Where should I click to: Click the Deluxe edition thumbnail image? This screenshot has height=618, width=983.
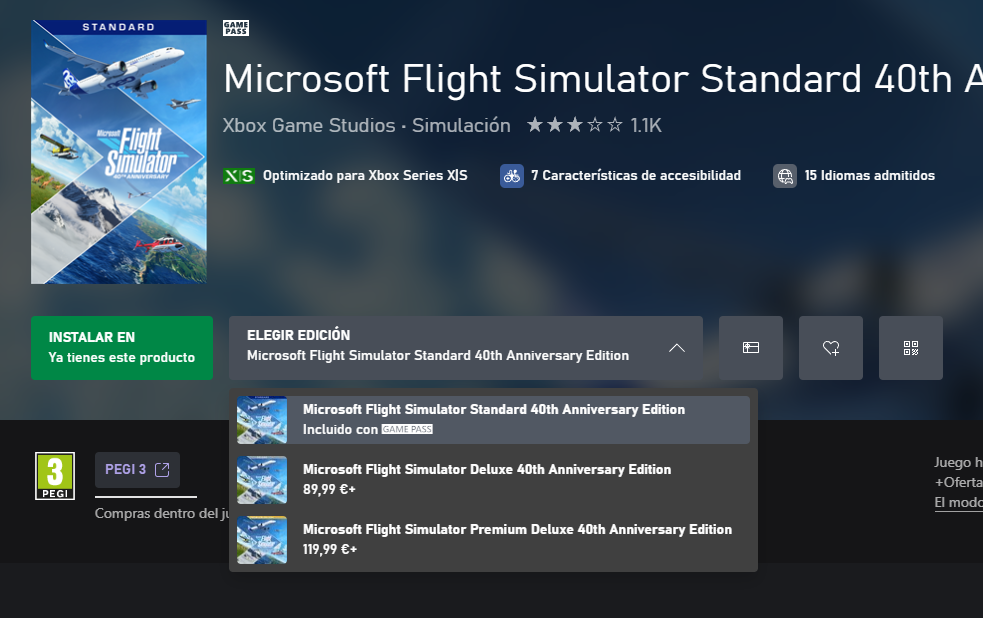[x=262, y=479]
